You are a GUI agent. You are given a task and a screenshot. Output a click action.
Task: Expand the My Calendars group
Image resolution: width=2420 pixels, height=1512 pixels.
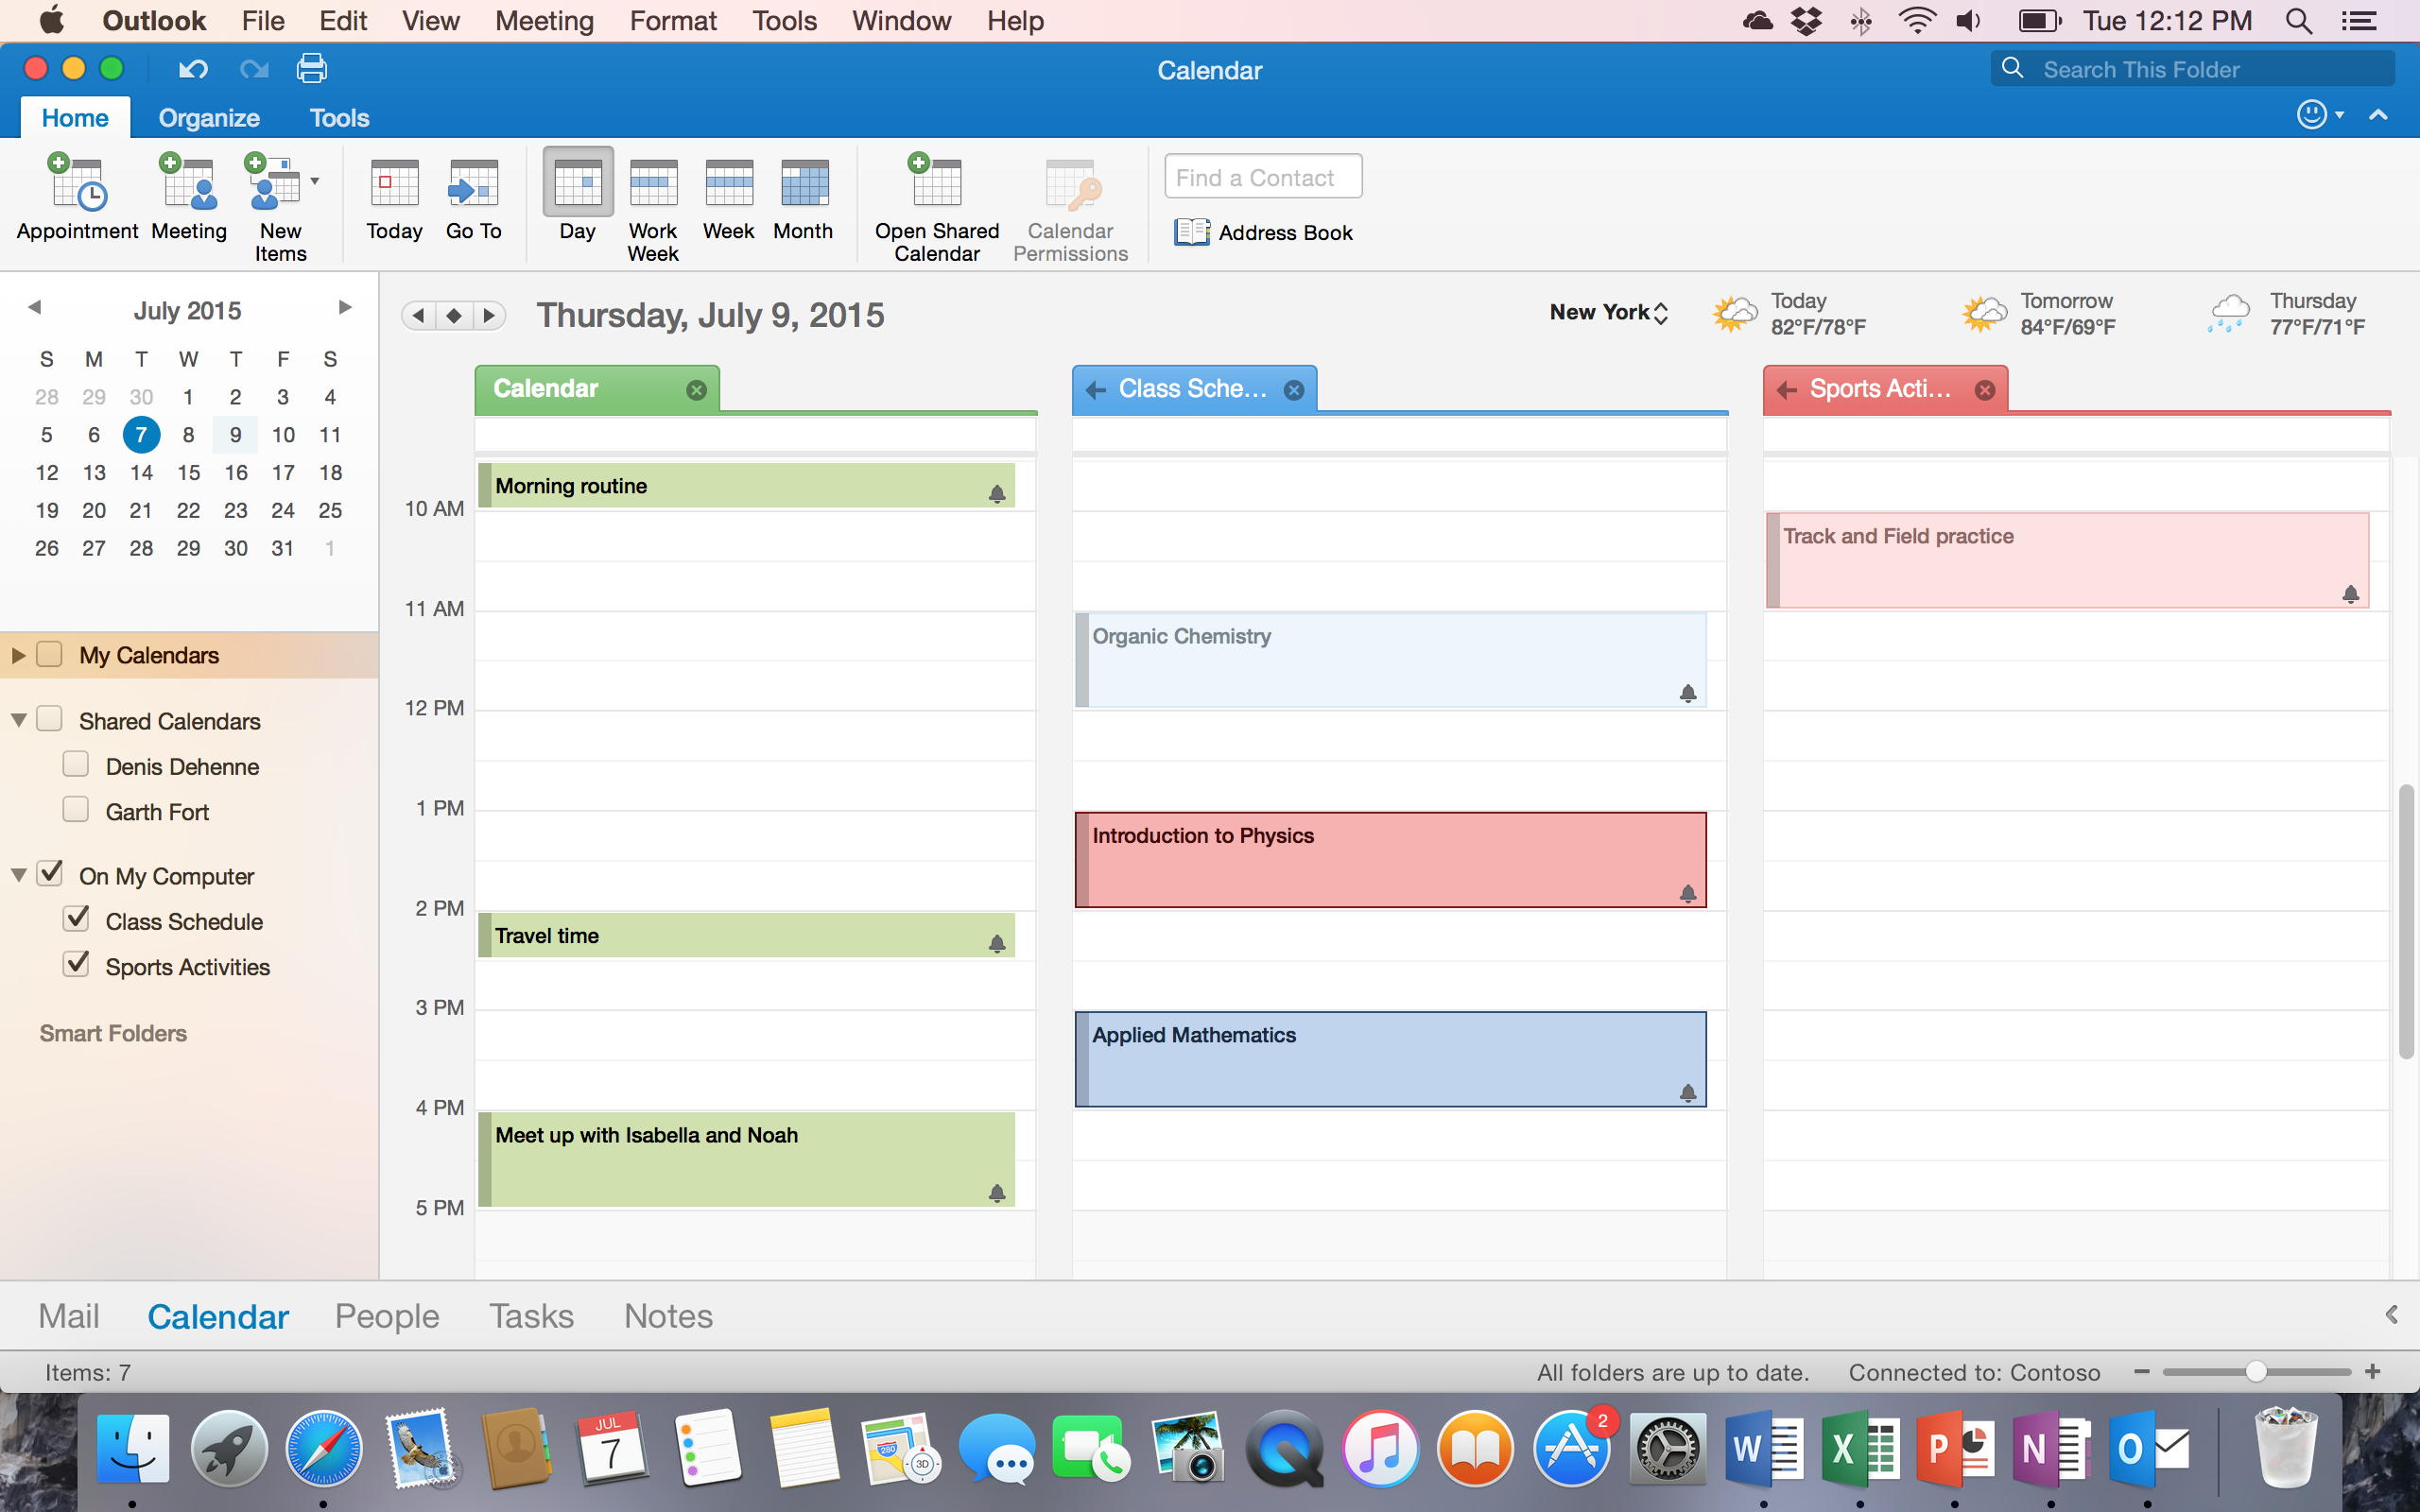click(18, 655)
